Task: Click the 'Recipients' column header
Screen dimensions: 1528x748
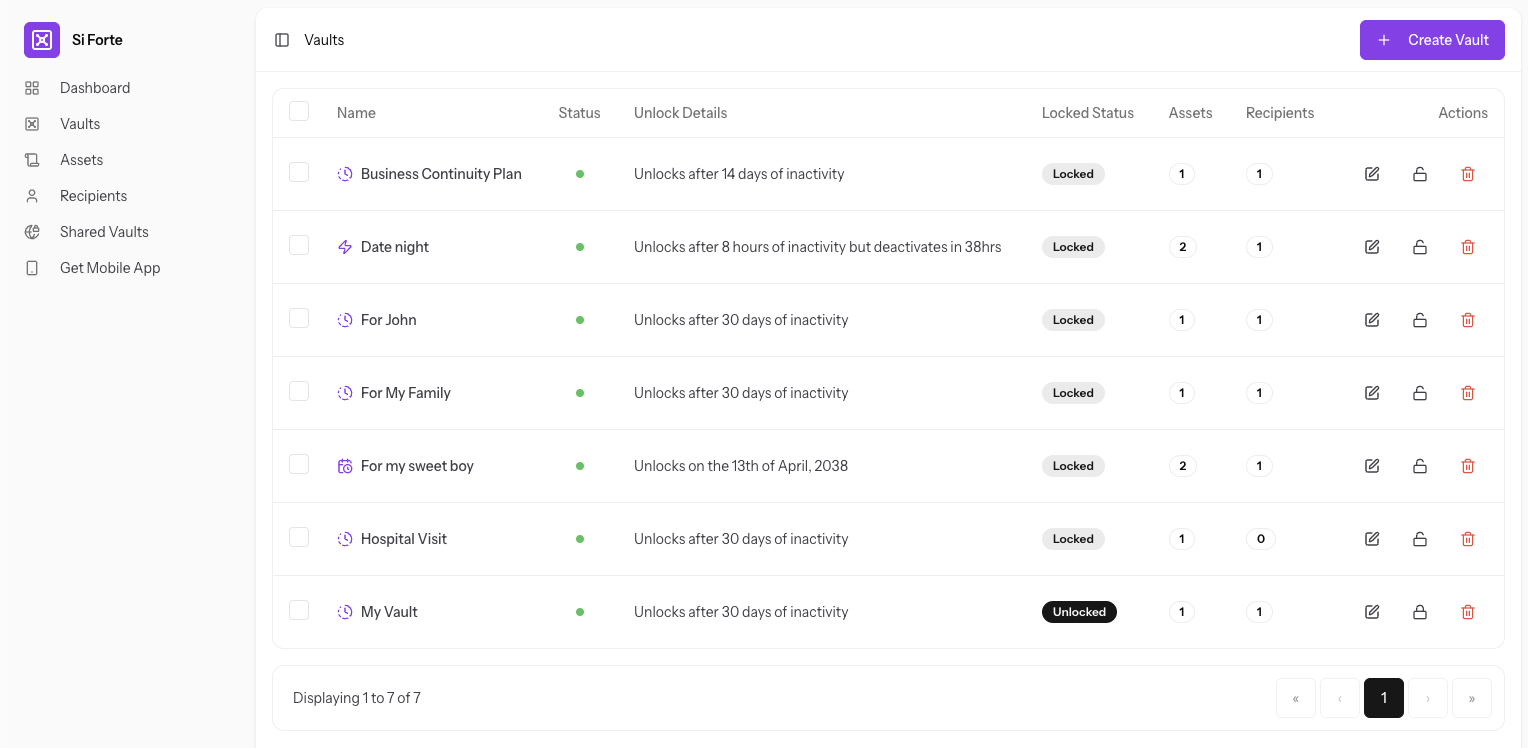Action: pyautogui.click(x=1280, y=113)
